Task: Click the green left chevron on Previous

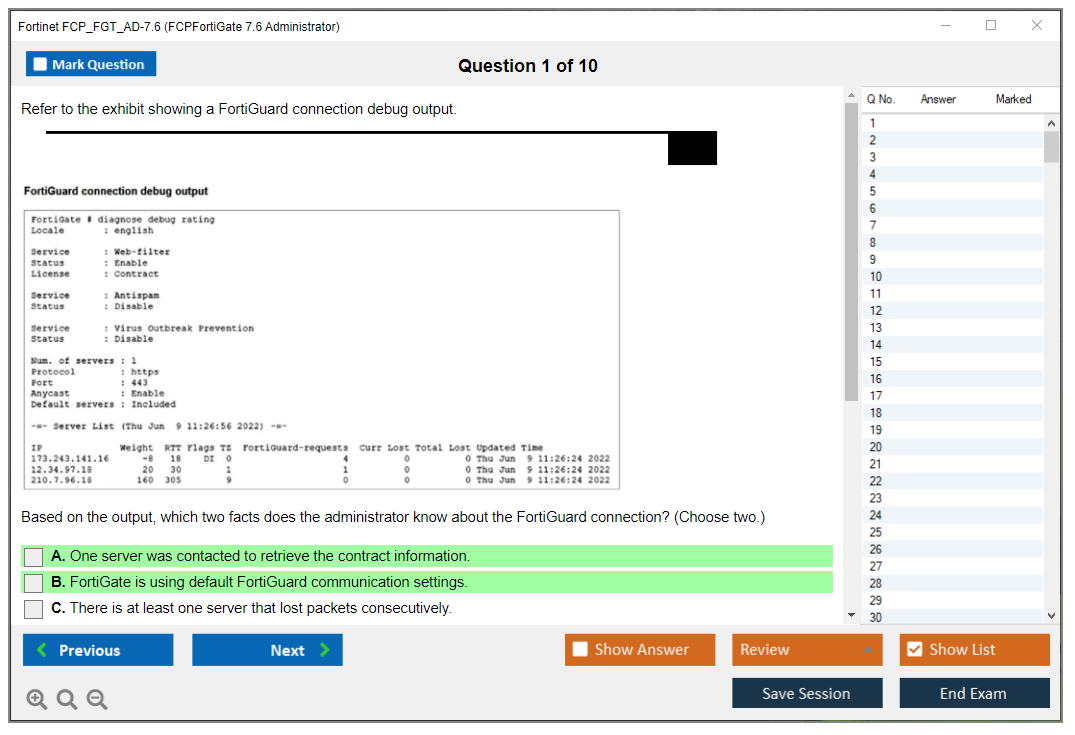Action: pos(40,649)
